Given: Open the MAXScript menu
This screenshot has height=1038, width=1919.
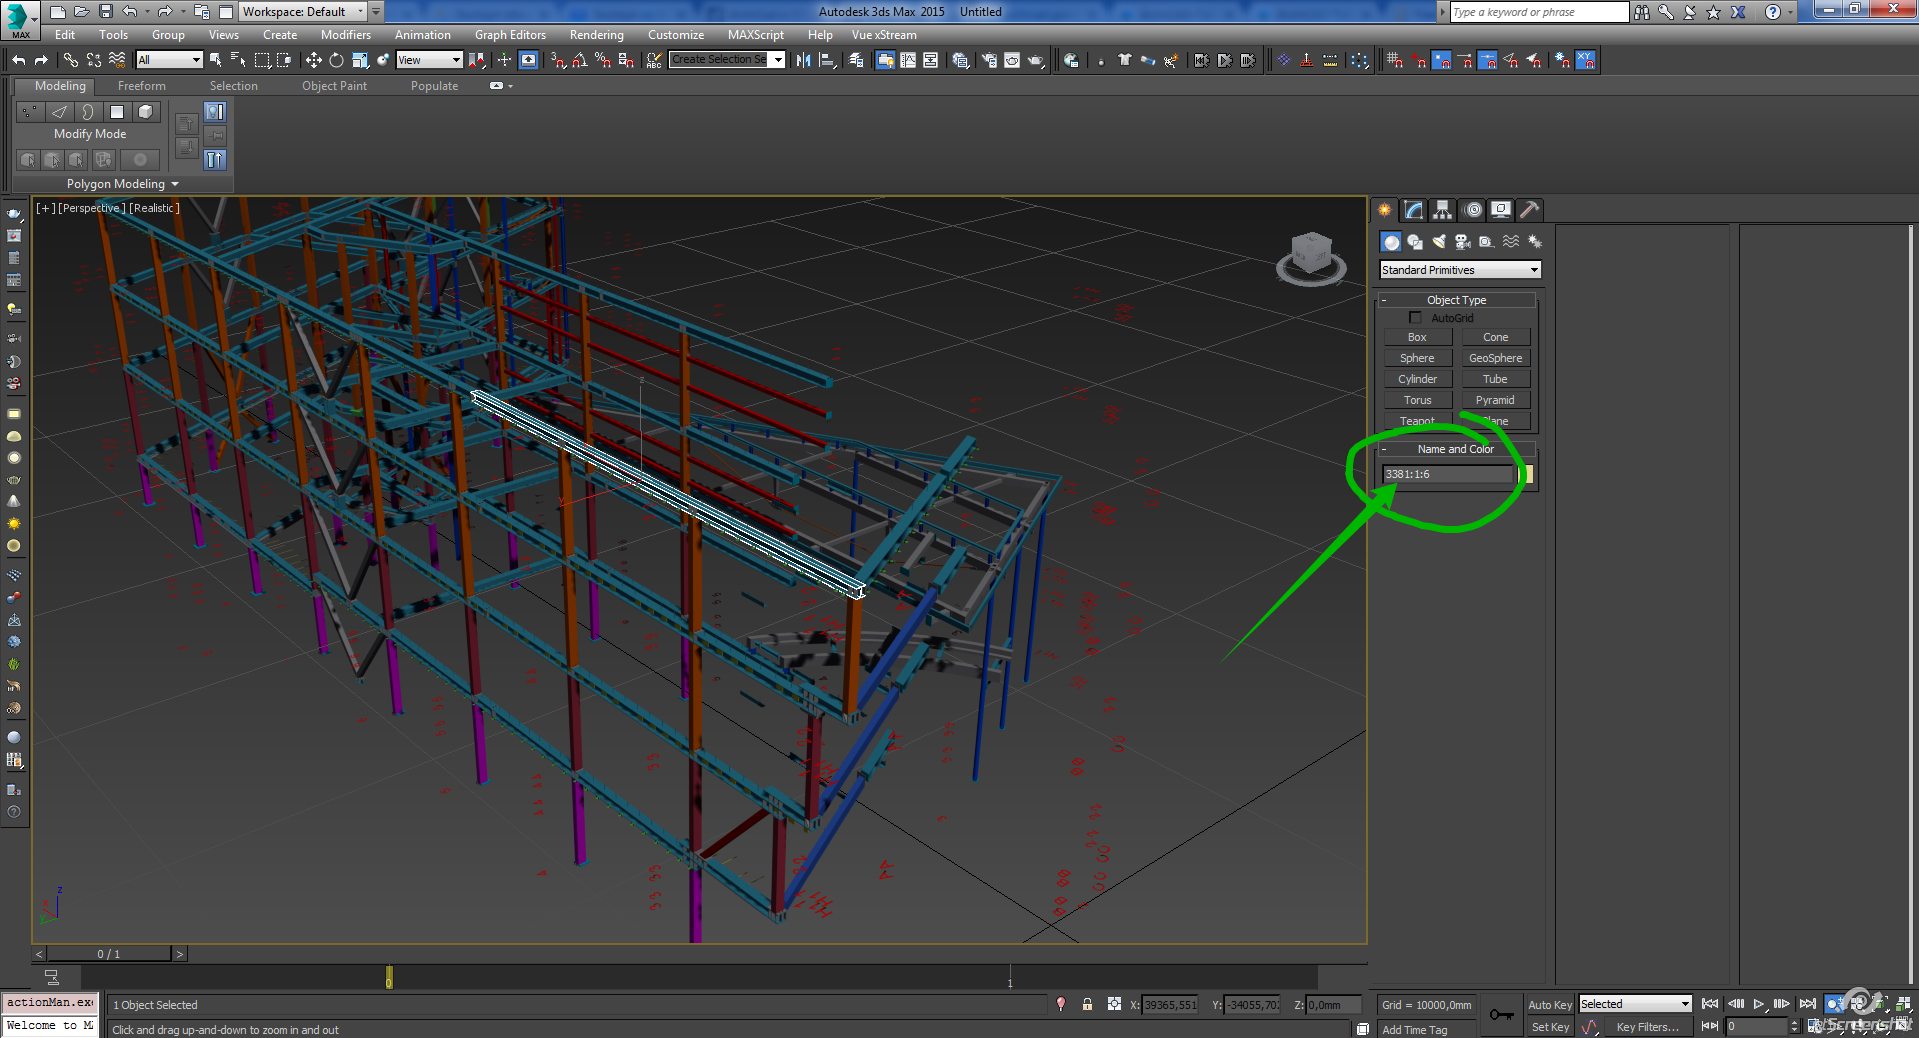Looking at the screenshot, I should pos(755,35).
